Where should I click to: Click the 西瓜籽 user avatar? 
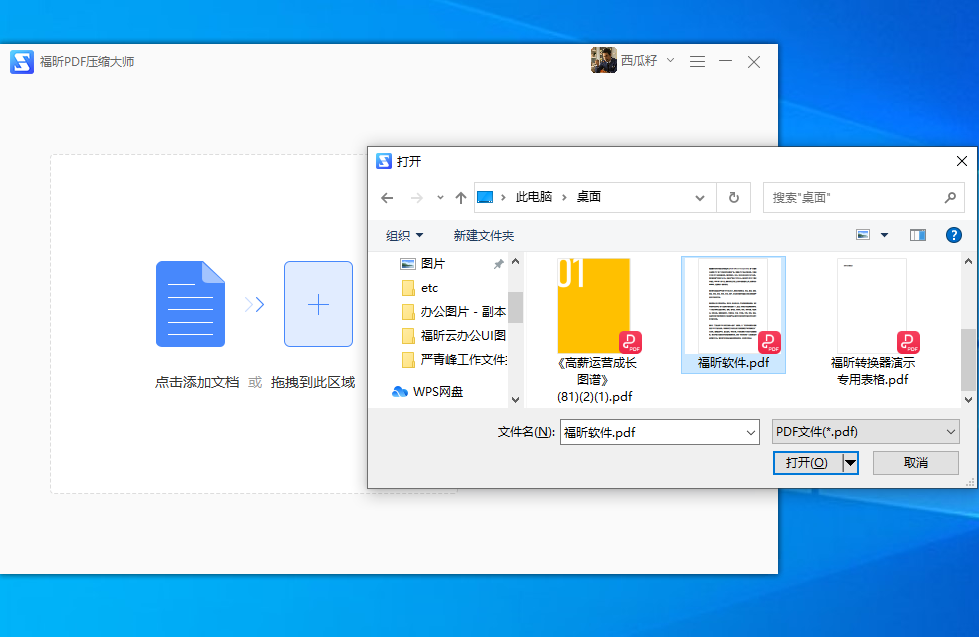pos(604,60)
